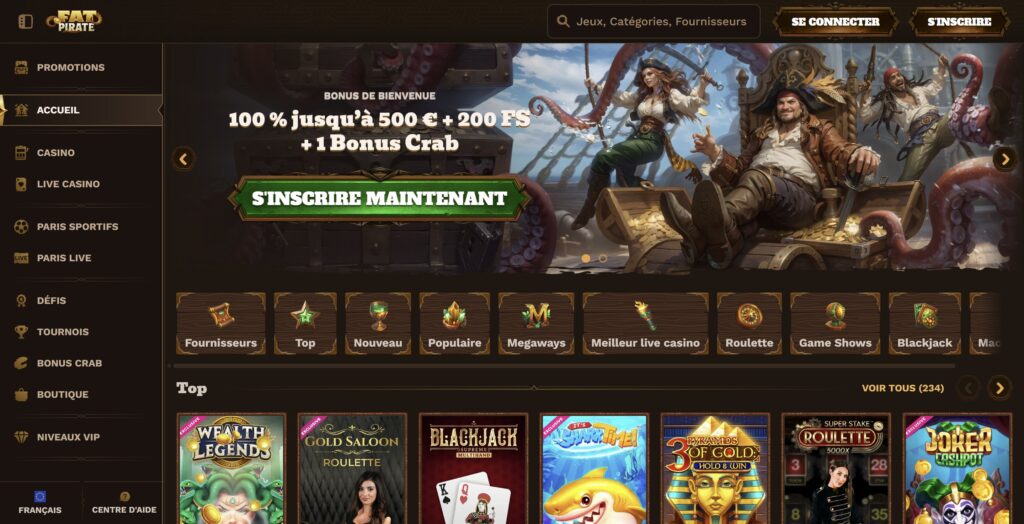
Task: Open the Niveaux VIP diamond icon
Action: pyautogui.click(x=22, y=437)
